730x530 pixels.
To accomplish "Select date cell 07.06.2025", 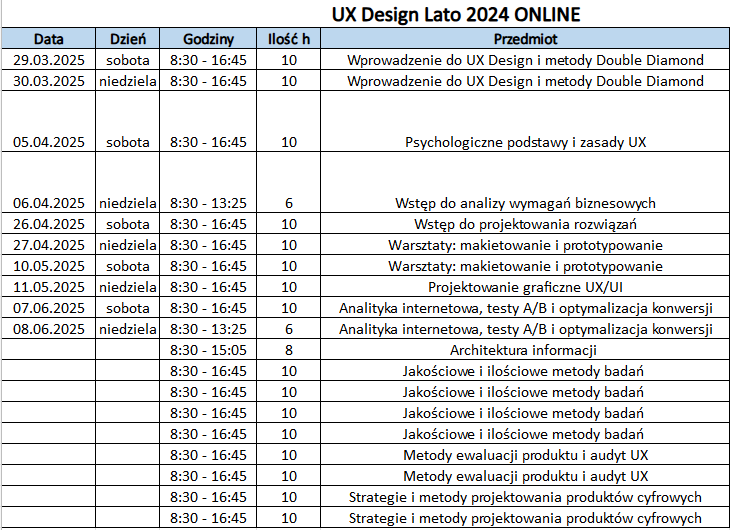I will coord(48,307).
